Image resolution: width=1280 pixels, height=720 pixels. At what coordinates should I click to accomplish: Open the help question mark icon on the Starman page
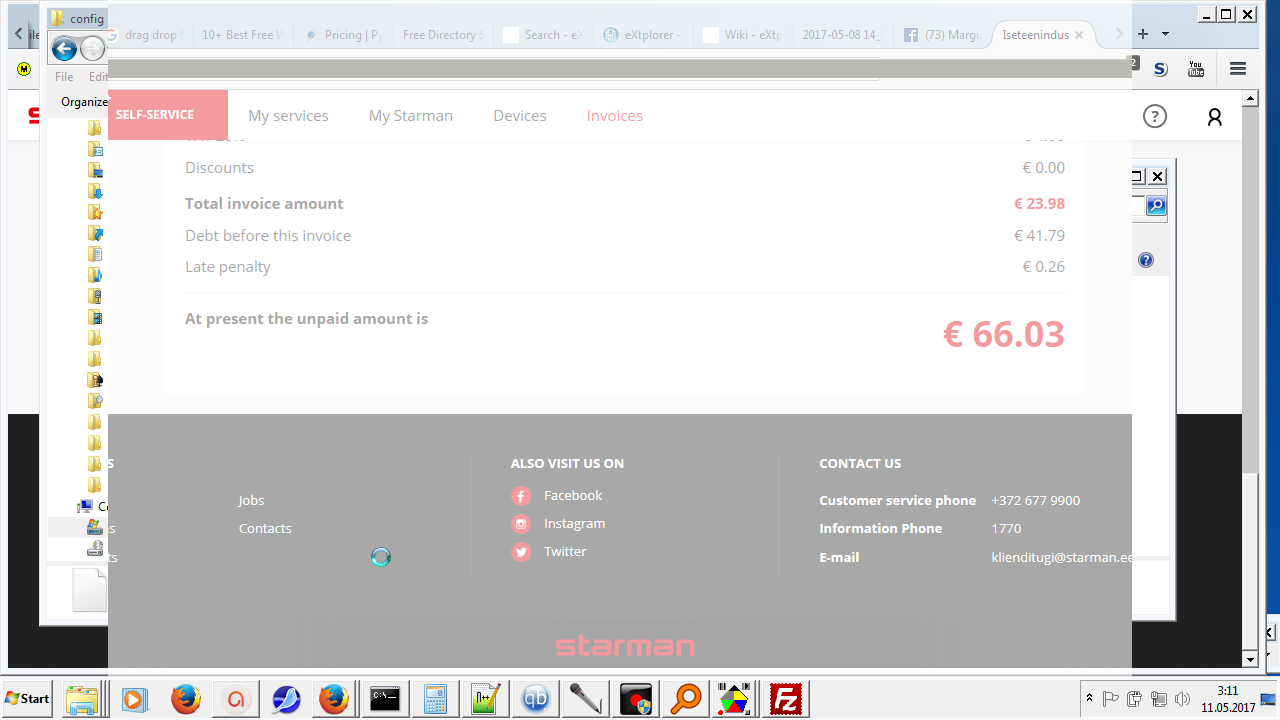pos(1155,117)
